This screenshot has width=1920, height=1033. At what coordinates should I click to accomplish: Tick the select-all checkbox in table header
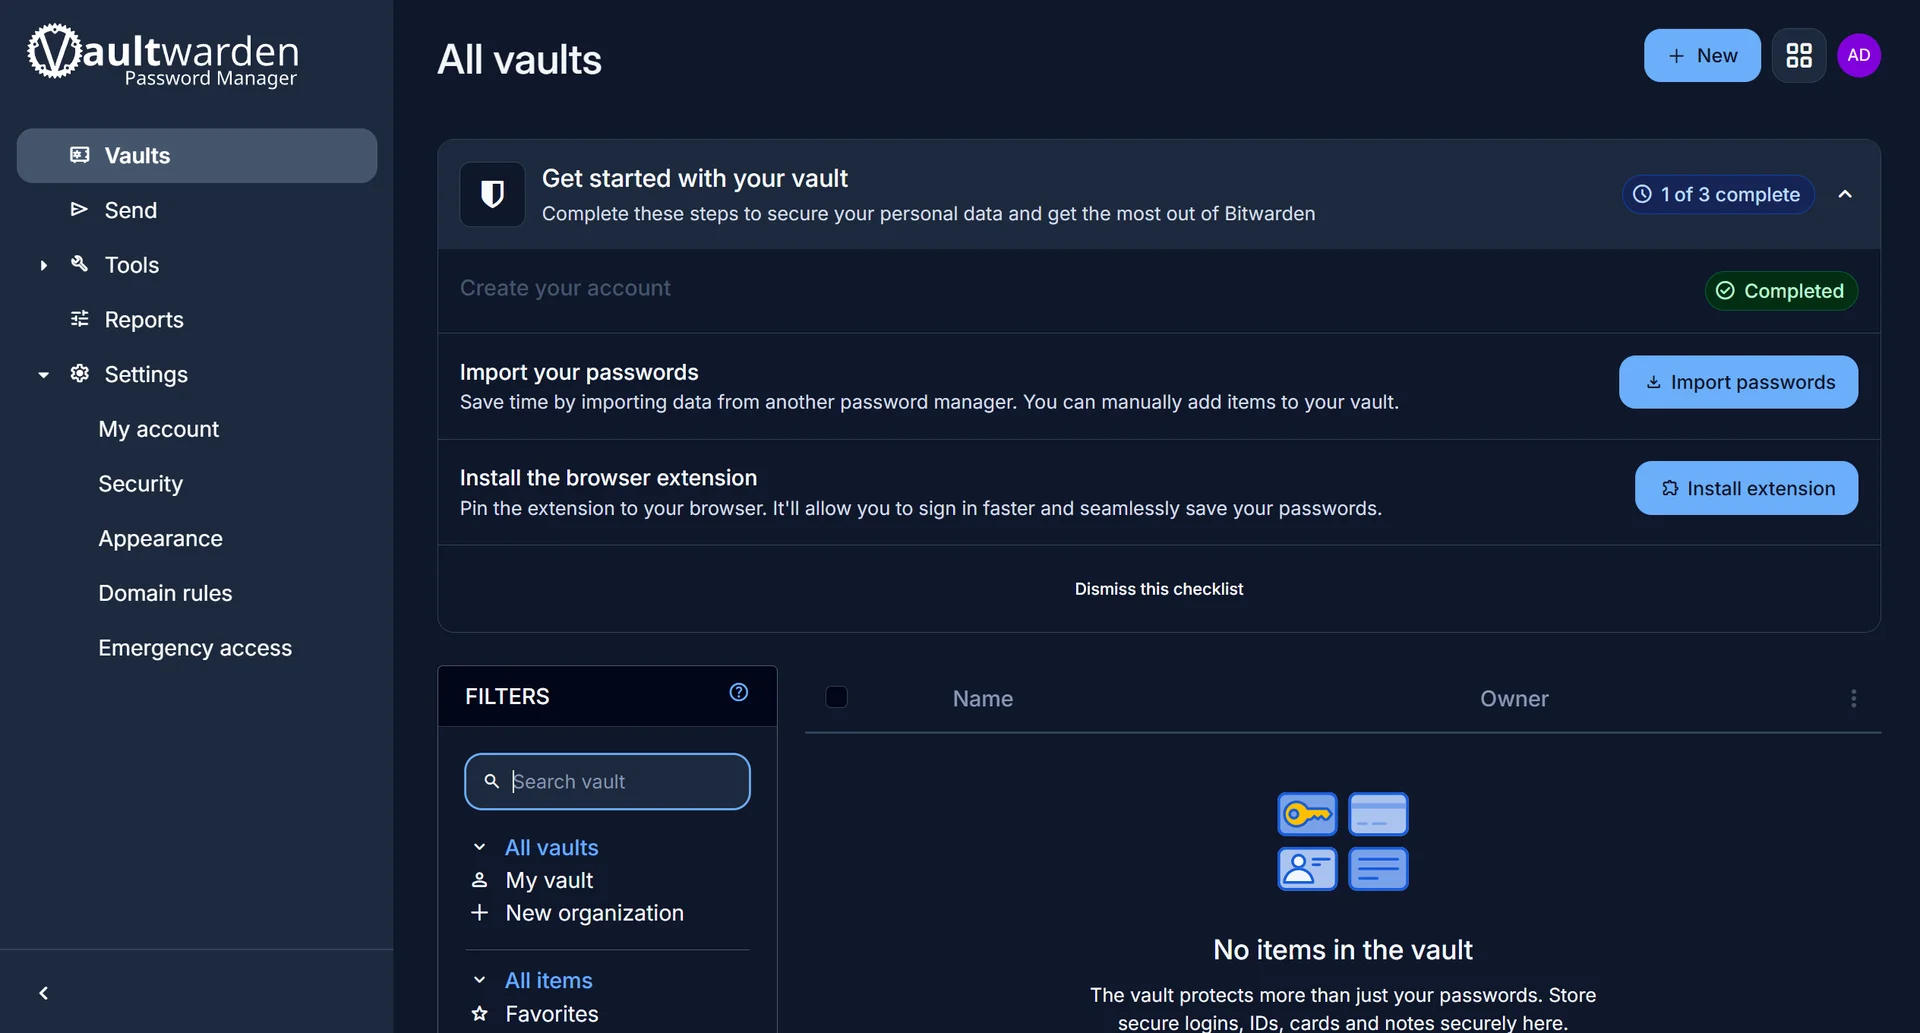837,697
